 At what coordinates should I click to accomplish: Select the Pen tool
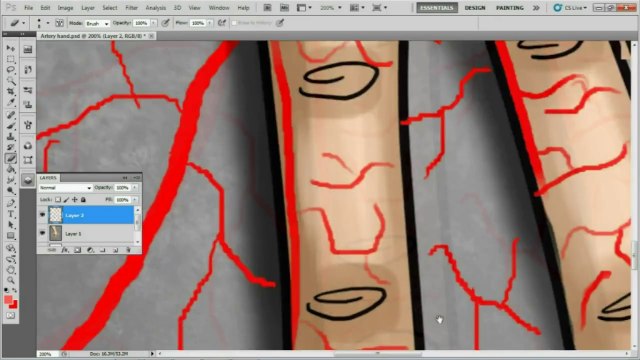[x=11, y=203]
